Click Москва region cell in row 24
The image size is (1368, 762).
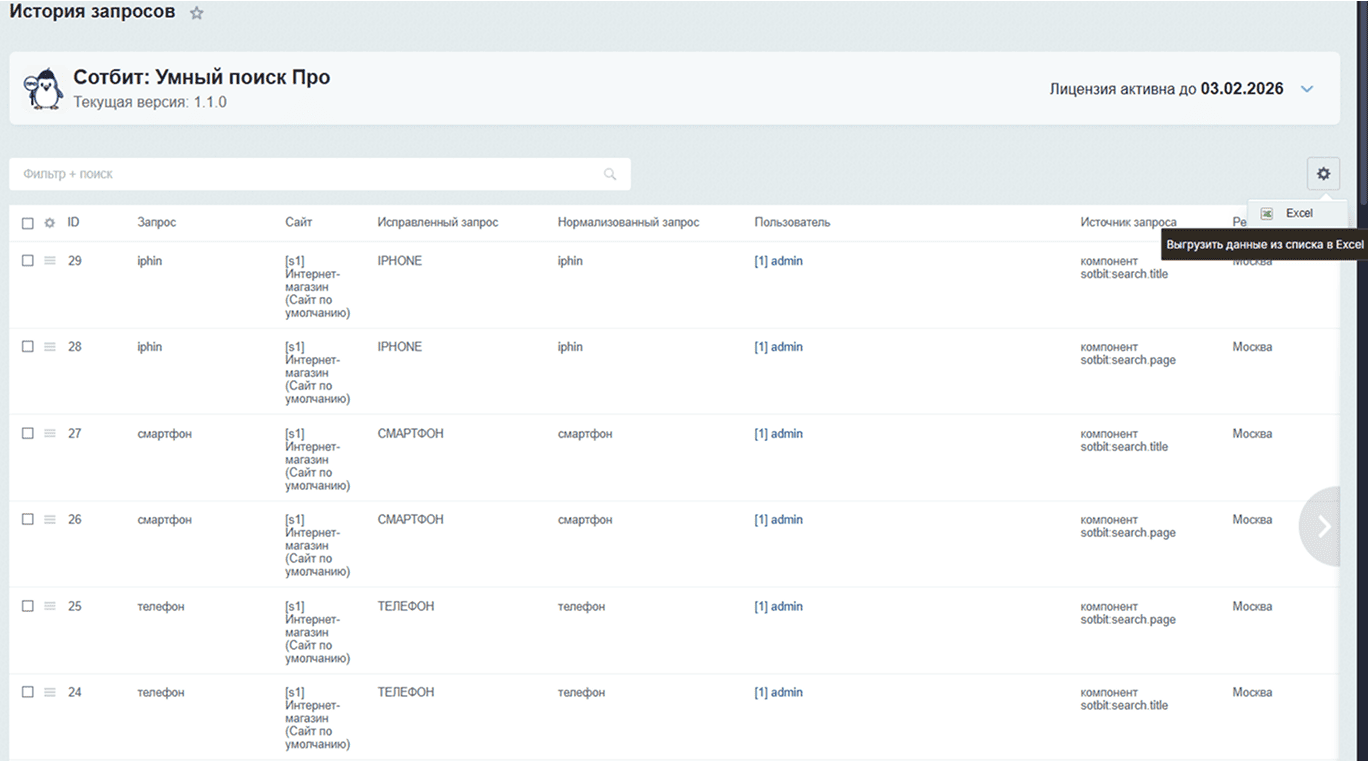pos(1252,693)
